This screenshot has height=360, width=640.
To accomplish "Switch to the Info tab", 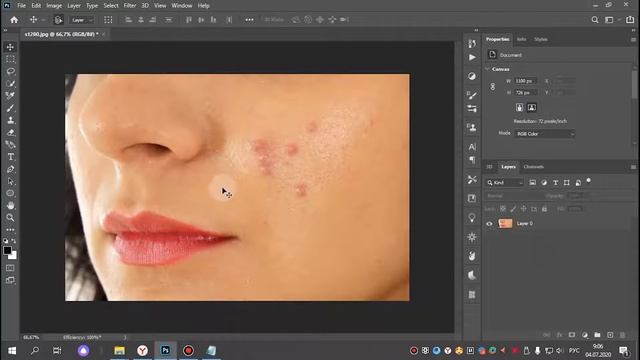I will [x=521, y=39].
